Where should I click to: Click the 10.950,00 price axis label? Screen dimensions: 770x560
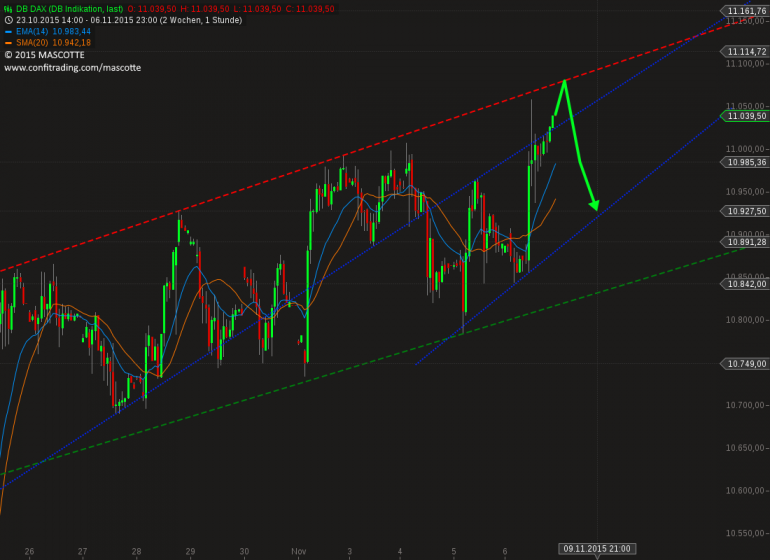click(745, 192)
